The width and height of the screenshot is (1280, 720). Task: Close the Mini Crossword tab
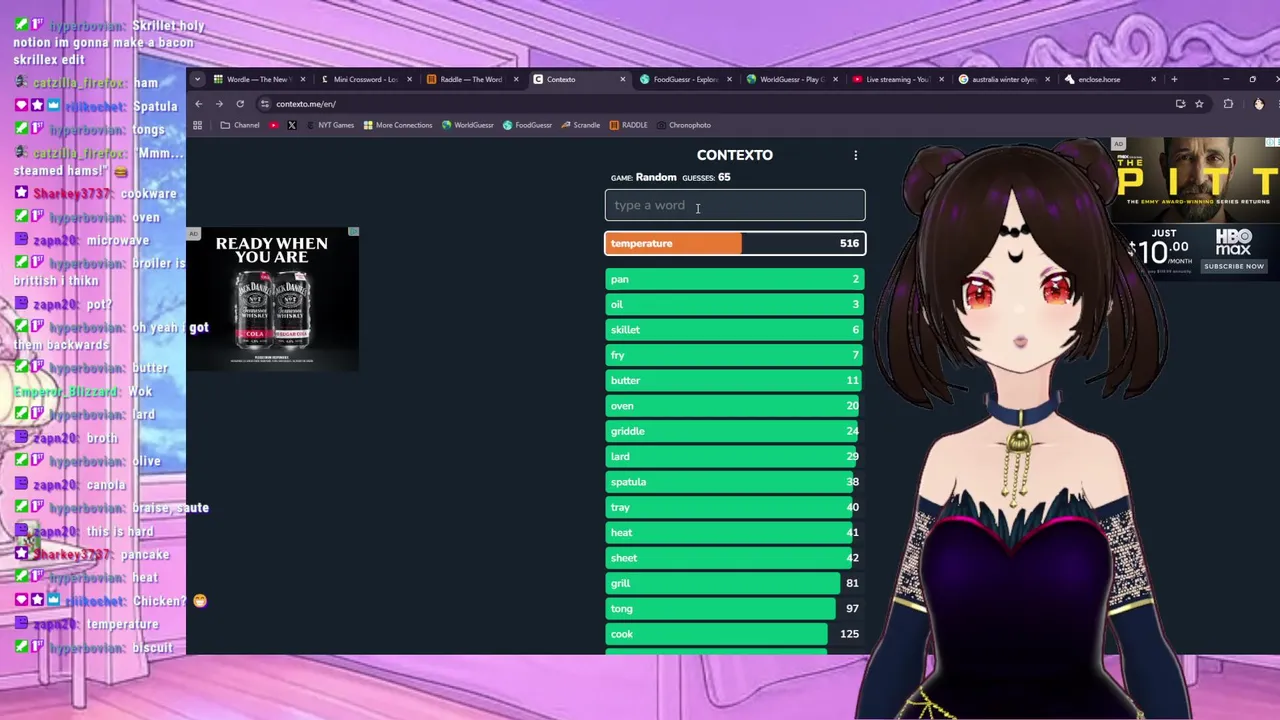pos(410,79)
